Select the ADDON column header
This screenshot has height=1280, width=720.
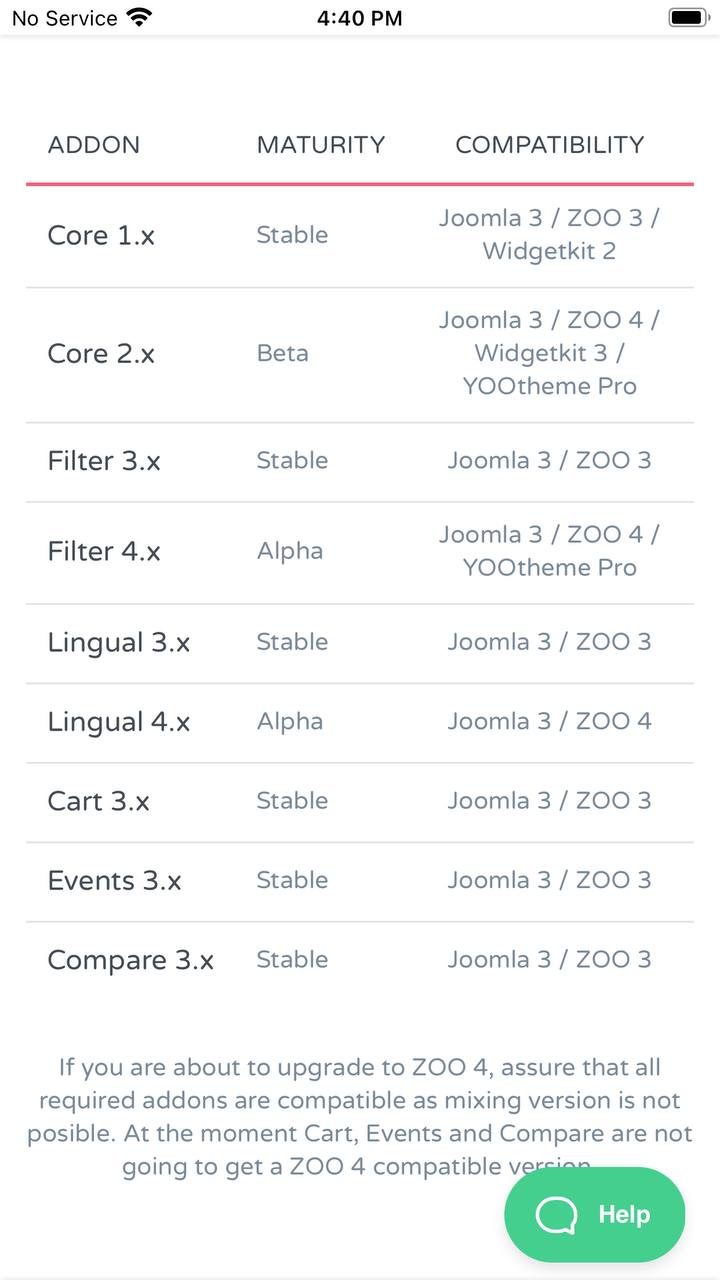[x=94, y=145]
